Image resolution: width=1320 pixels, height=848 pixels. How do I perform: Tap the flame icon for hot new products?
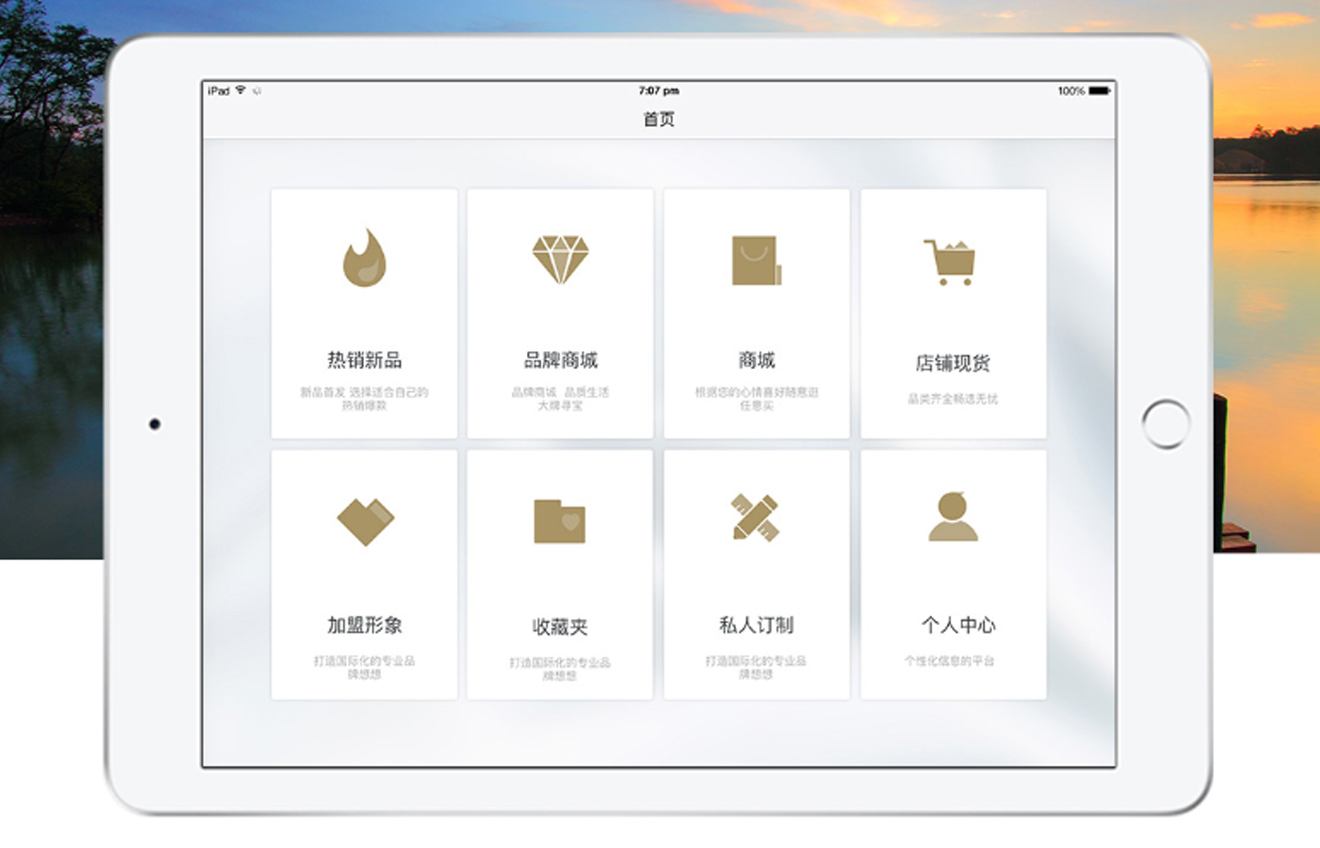(x=364, y=259)
